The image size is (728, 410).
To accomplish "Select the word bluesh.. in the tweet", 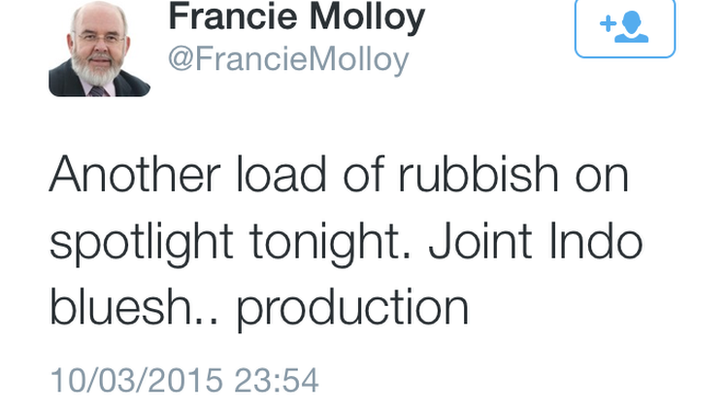I will point(134,307).
